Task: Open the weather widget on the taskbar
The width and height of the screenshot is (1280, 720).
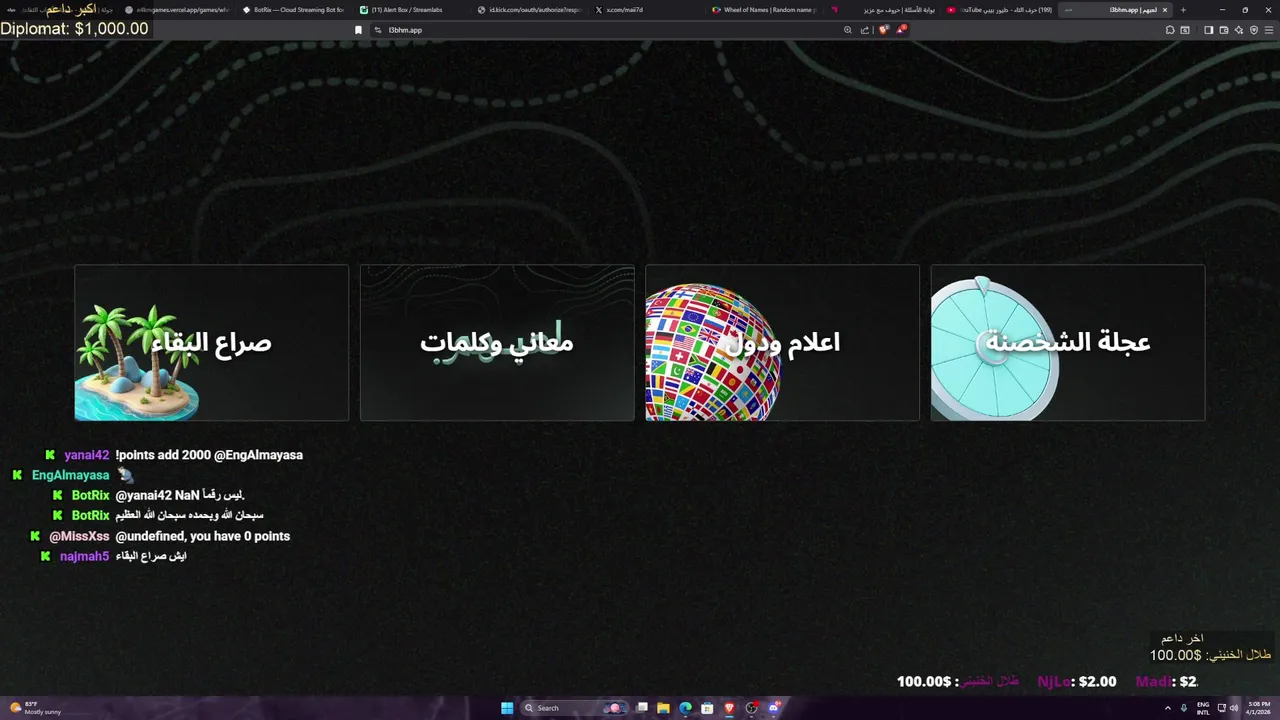Action: 36,708
